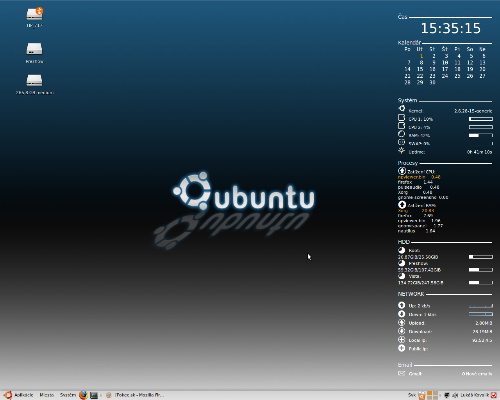
Task: Open the Systém menu
Action: click(x=68, y=395)
